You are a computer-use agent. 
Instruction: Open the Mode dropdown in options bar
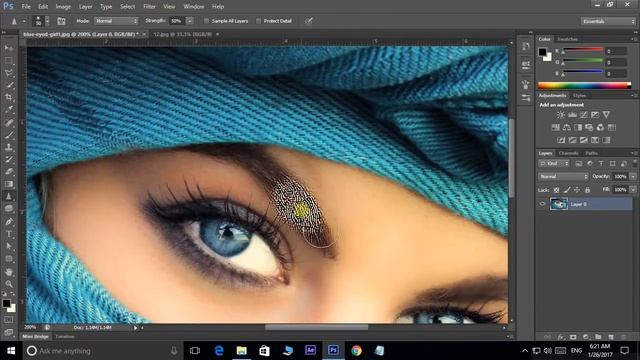(x=116, y=21)
